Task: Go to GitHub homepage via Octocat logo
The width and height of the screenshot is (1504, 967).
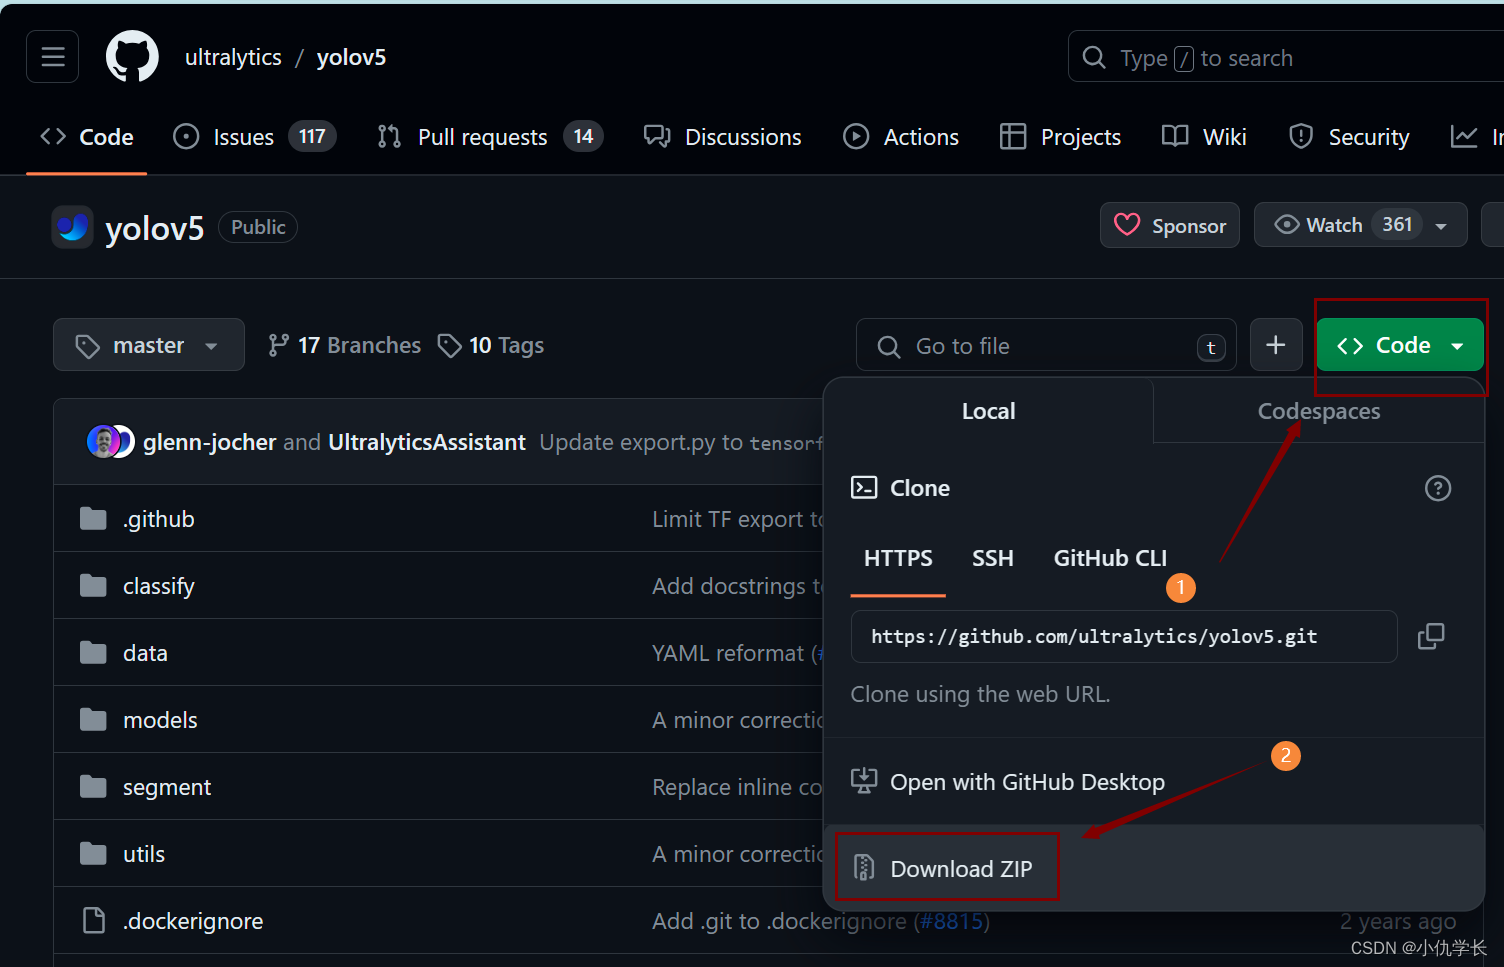Action: (x=132, y=57)
